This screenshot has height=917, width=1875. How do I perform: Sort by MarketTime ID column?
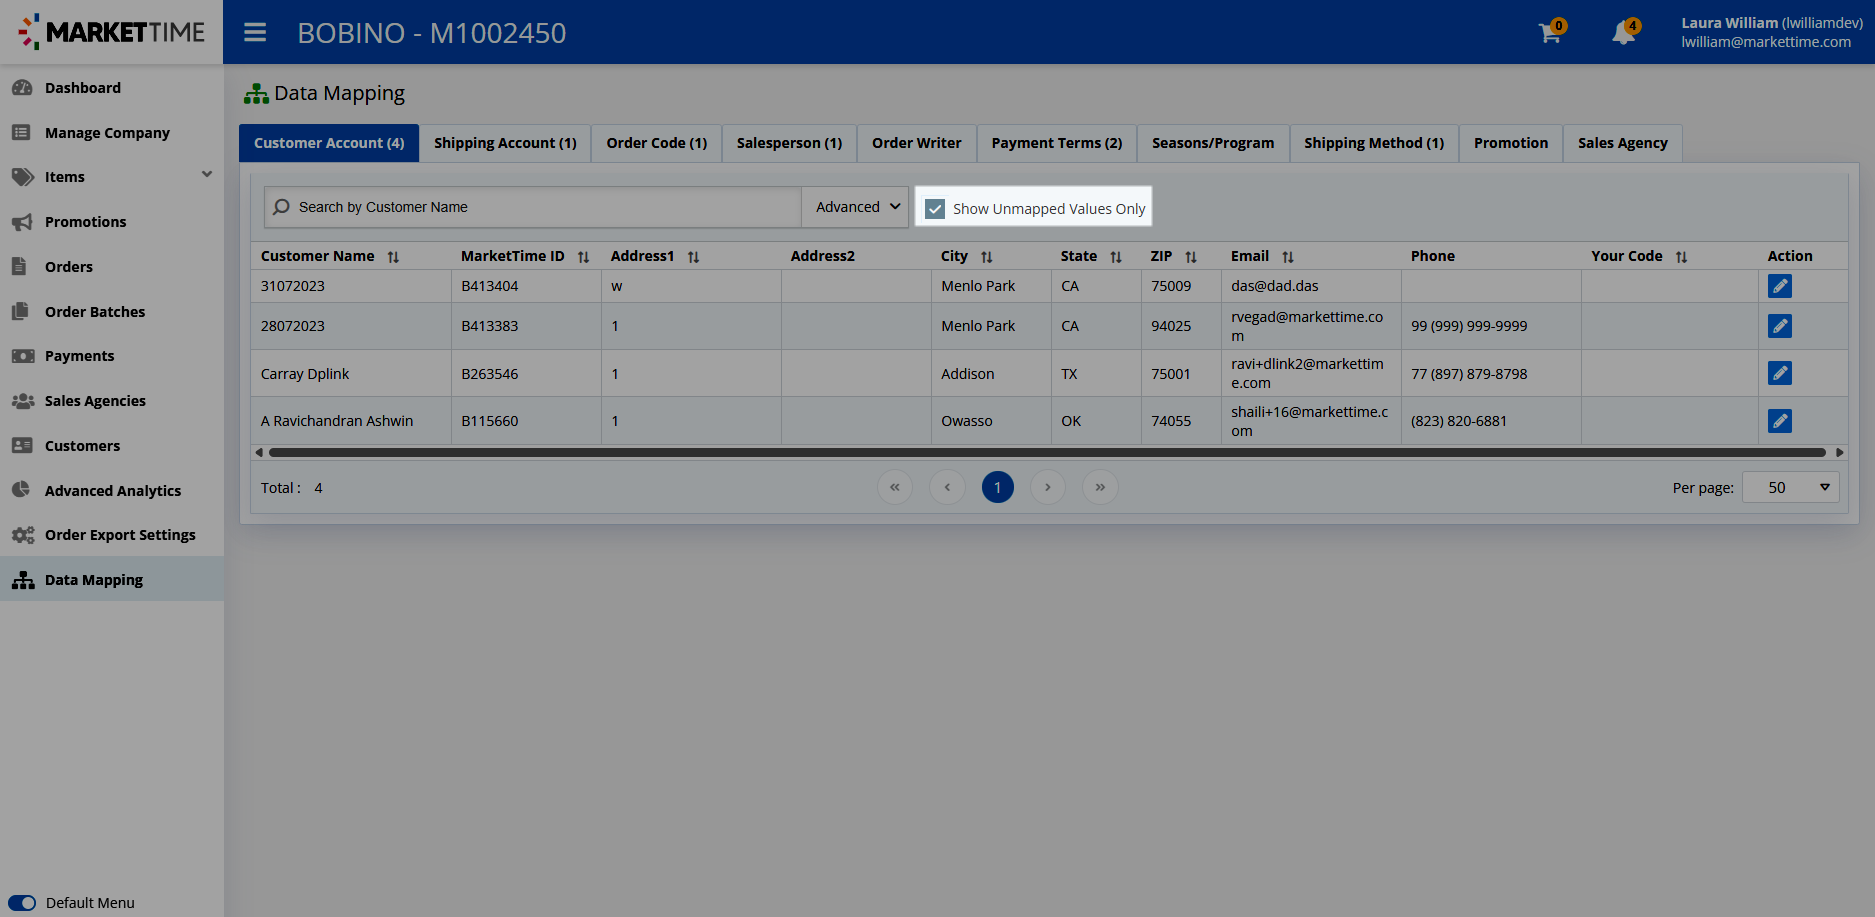click(x=583, y=257)
